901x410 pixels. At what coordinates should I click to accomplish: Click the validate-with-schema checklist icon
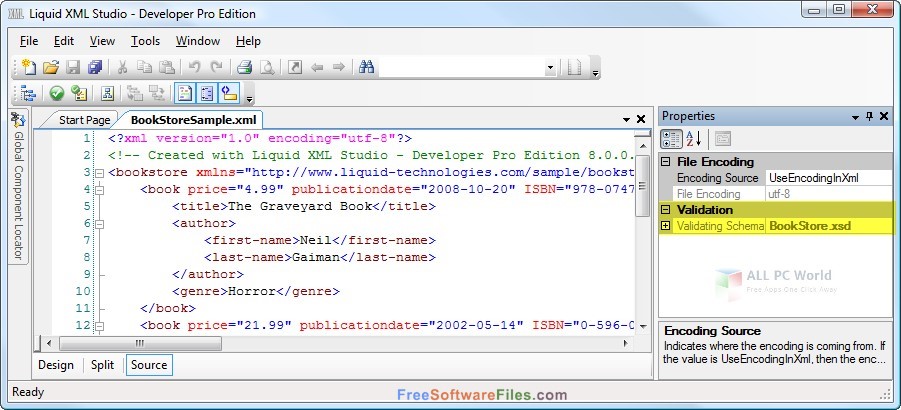point(79,93)
